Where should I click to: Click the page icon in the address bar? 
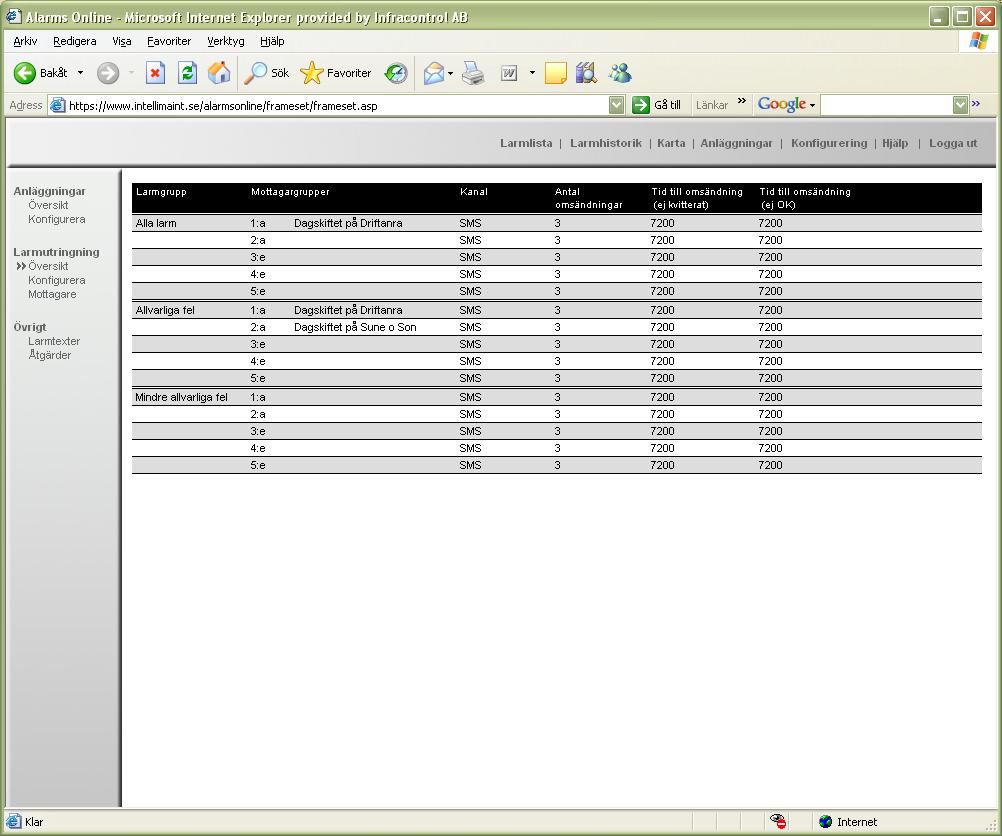[58, 105]
